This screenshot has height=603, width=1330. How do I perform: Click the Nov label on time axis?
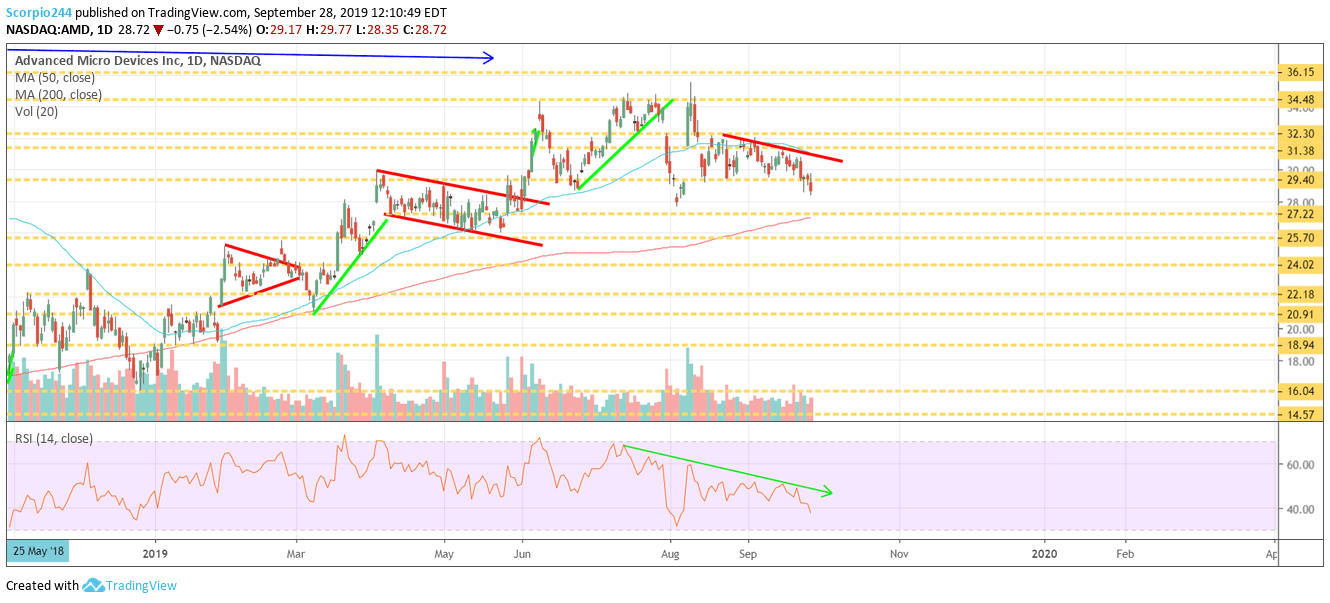coord(899,552)
